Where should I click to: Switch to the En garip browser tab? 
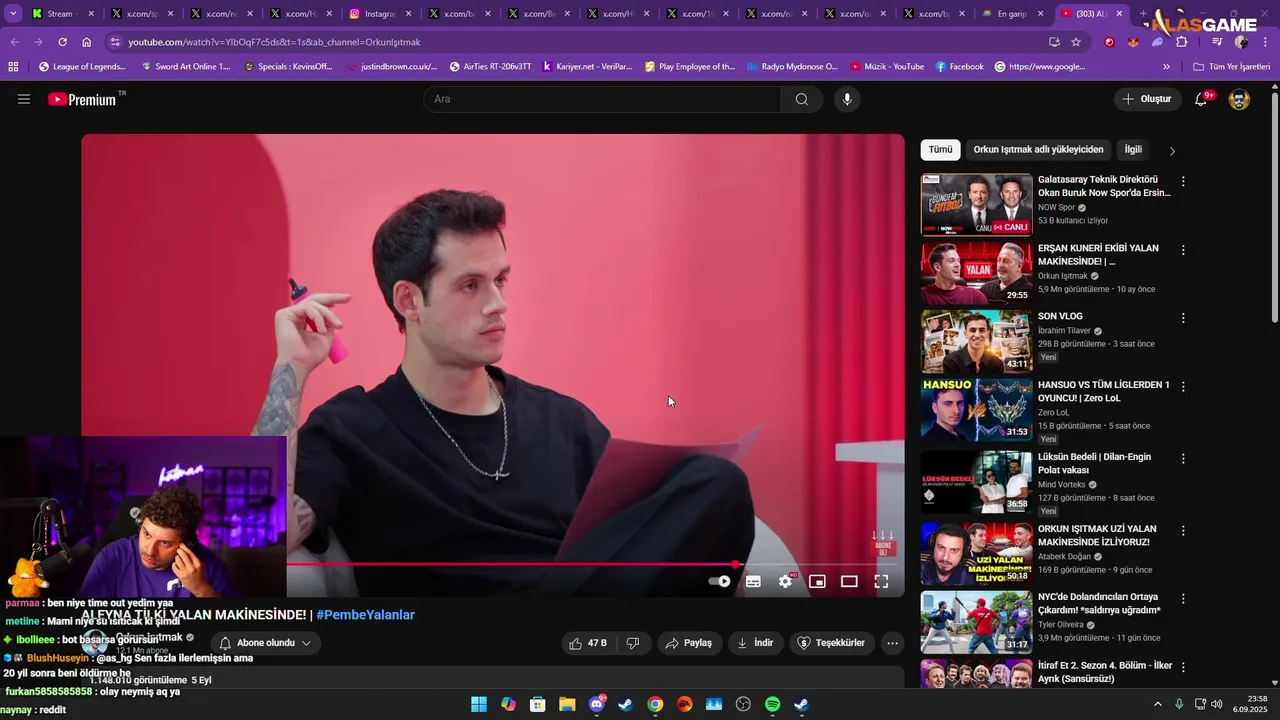1014,14
